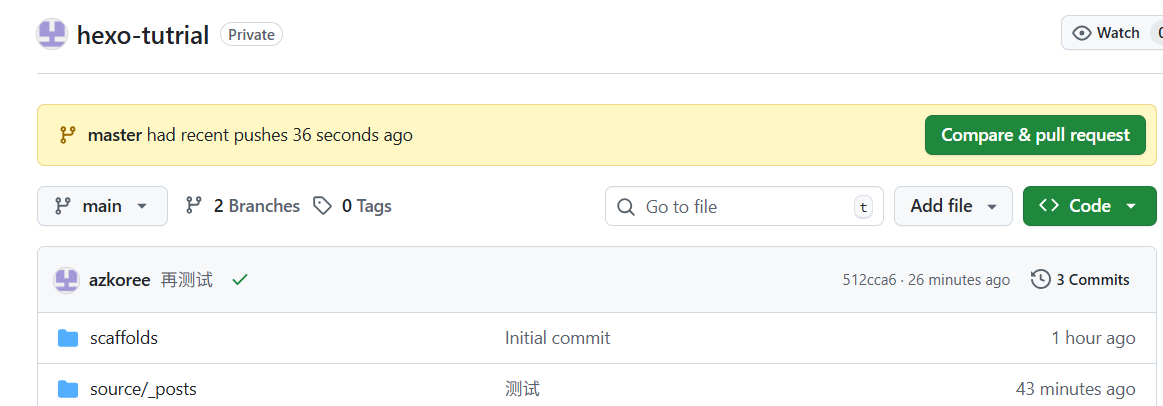Open the scaffolds folder
Image resolution: width=1163 pixels, height=406 pixels.
click(x=124, y=338)
